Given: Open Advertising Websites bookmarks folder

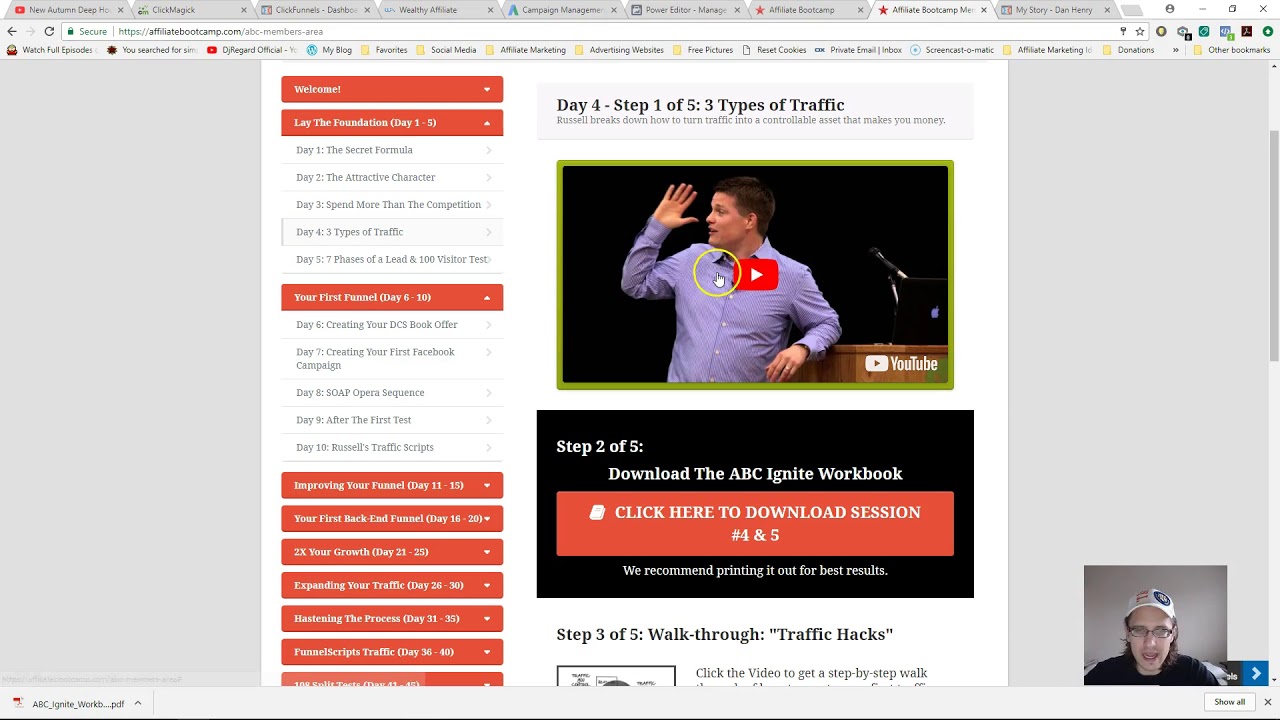Looking at the screenshot, I should pos(620,50).
